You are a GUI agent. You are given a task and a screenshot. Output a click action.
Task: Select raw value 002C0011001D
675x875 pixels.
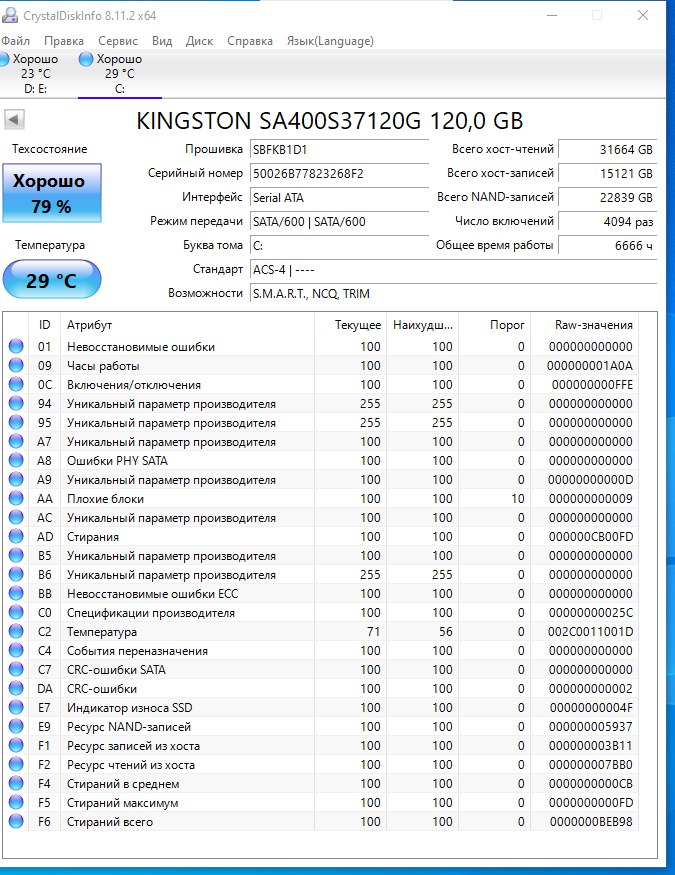[x=590, y=632]
